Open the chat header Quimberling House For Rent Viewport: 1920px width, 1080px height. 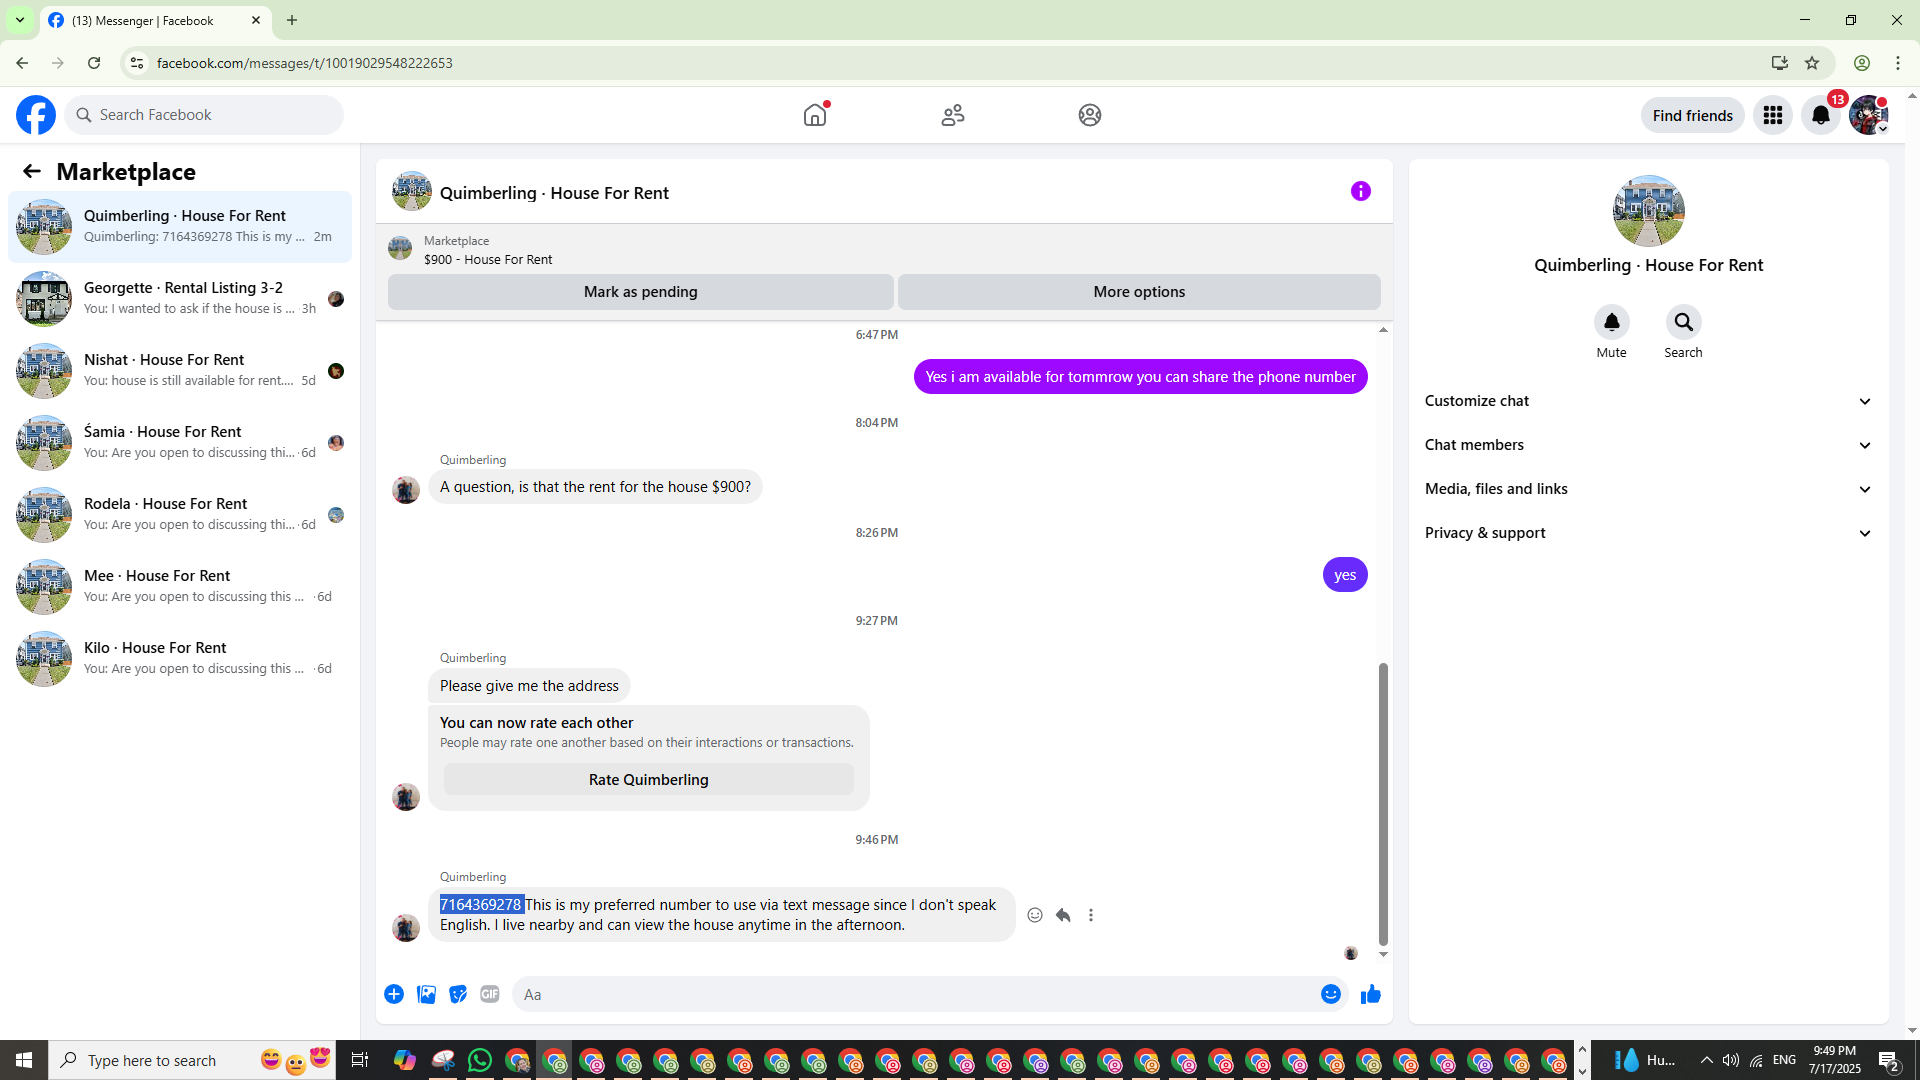(x=554, y=193)
